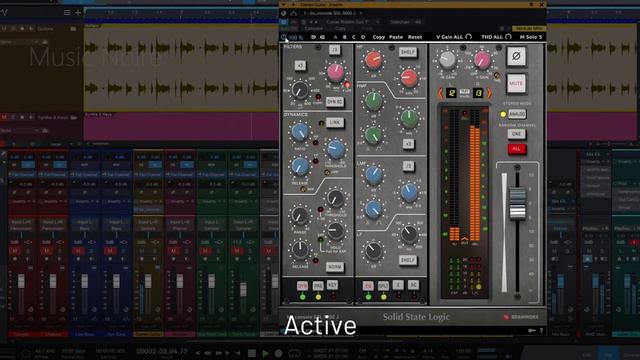The height and width of the screenshot is (360, 640).
Task: Click Copy in the plugin toolbar
Action: [378, 37]
